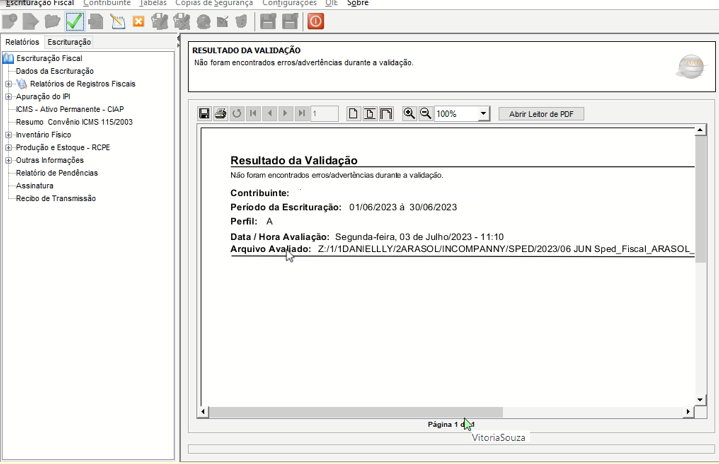The width and height of the screenshot is (719, 464).
Task: Click the report horizontal scrollbar thumb
Action: click(355, 412)
